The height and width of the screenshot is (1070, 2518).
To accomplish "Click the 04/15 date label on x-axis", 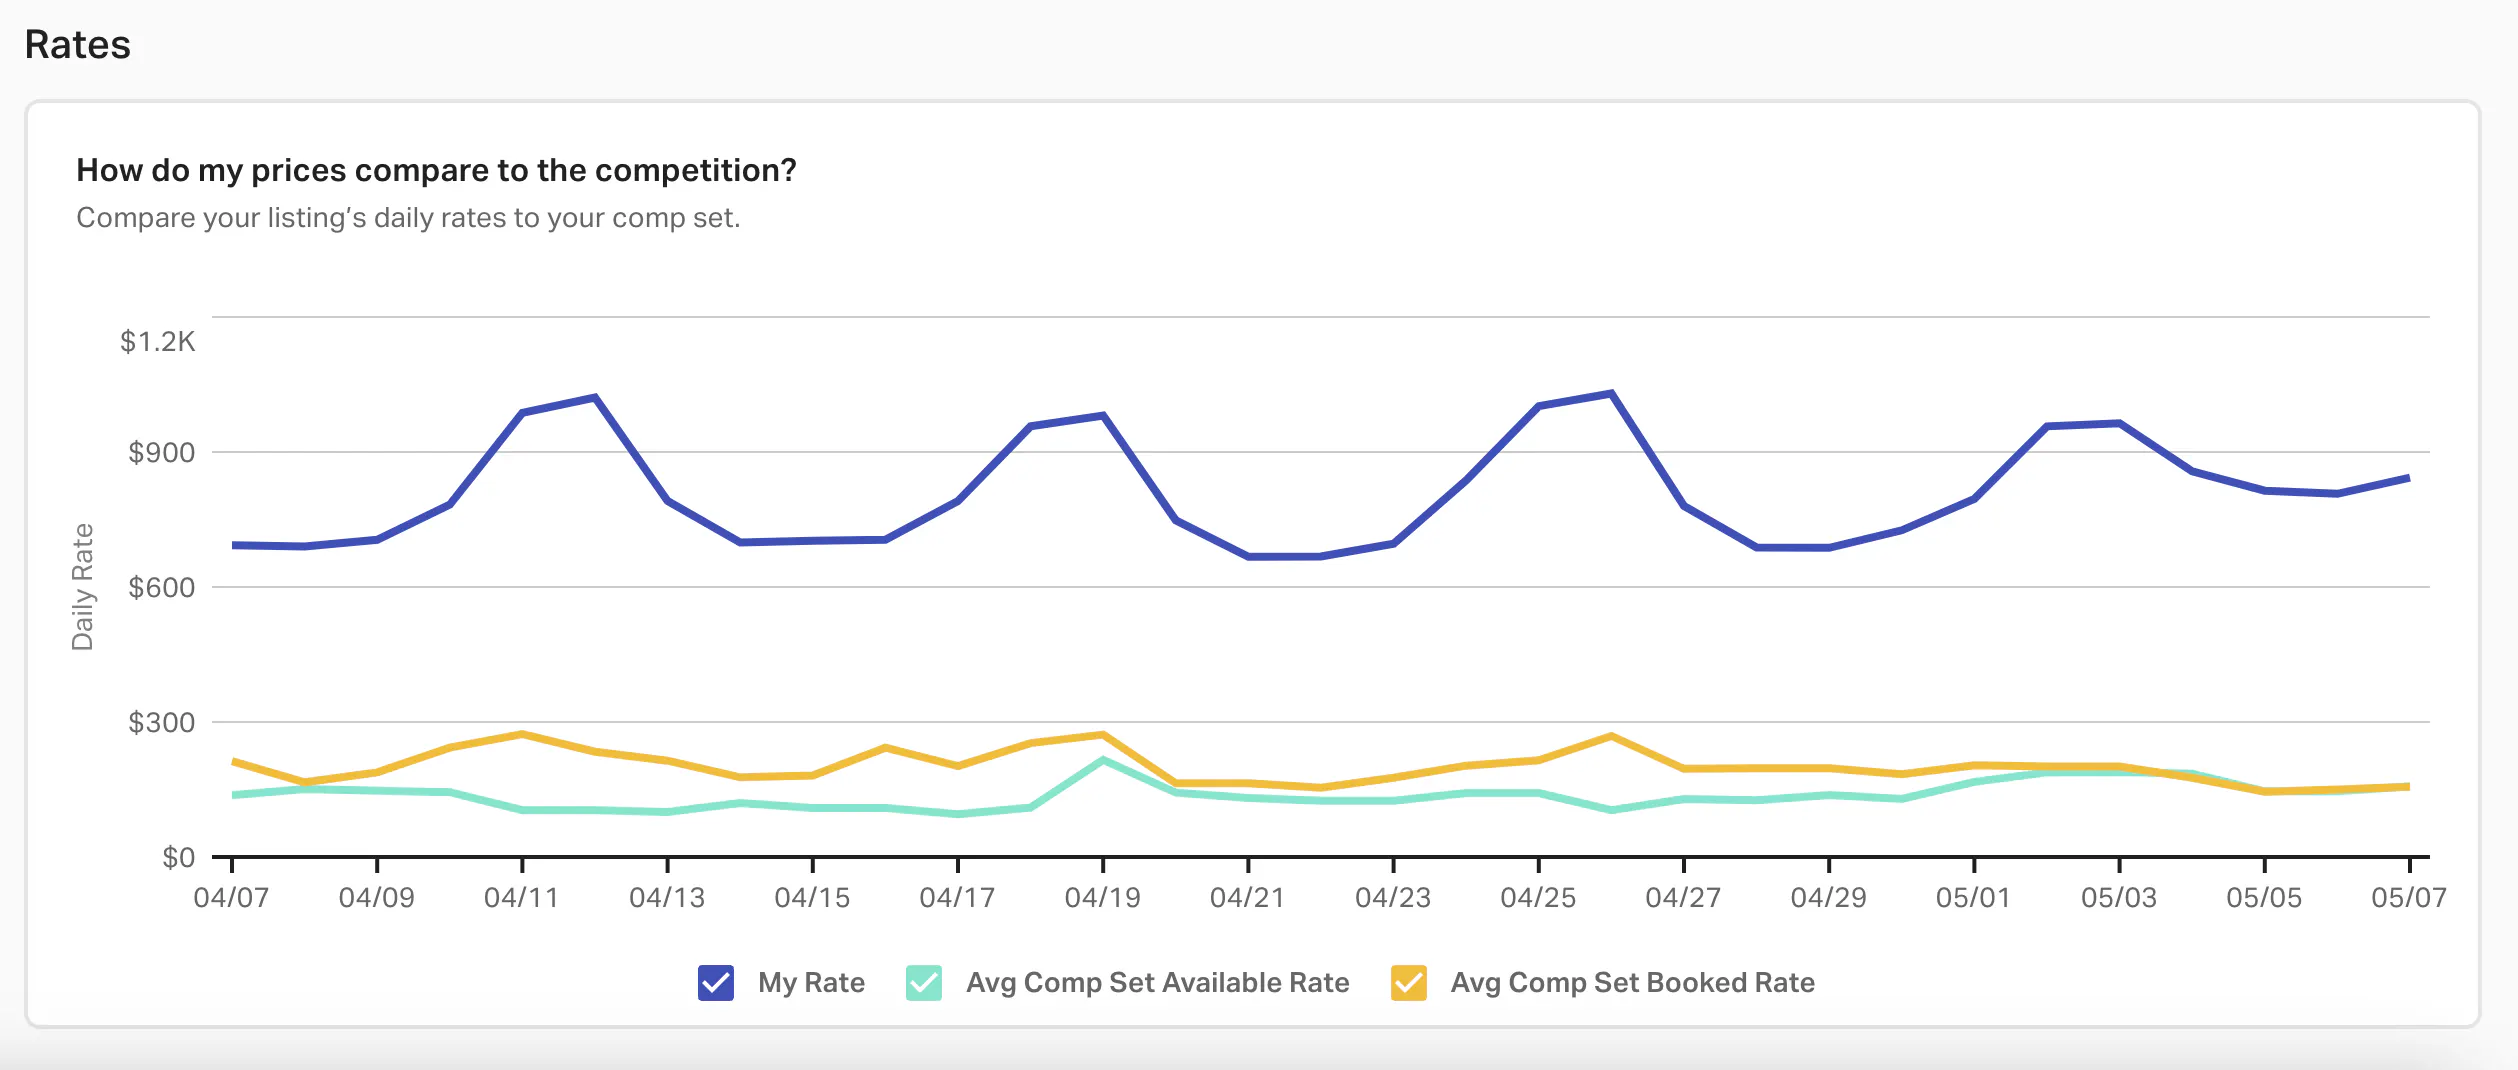I will [x=812, y=898].
